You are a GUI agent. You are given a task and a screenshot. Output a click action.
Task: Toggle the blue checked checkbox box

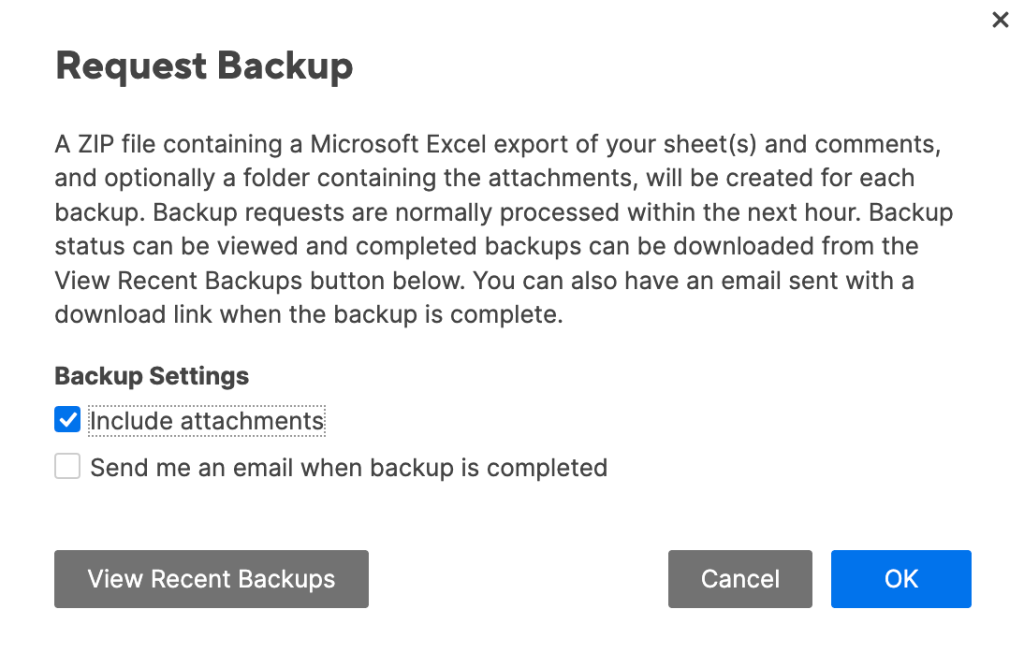coord(68,421)
